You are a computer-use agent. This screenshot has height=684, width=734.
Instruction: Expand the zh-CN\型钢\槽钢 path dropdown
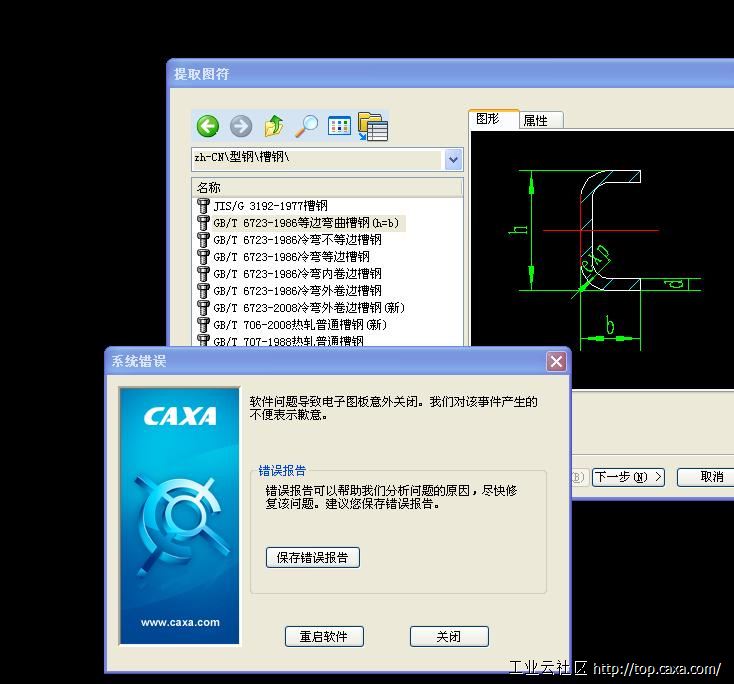click(453, 159)
